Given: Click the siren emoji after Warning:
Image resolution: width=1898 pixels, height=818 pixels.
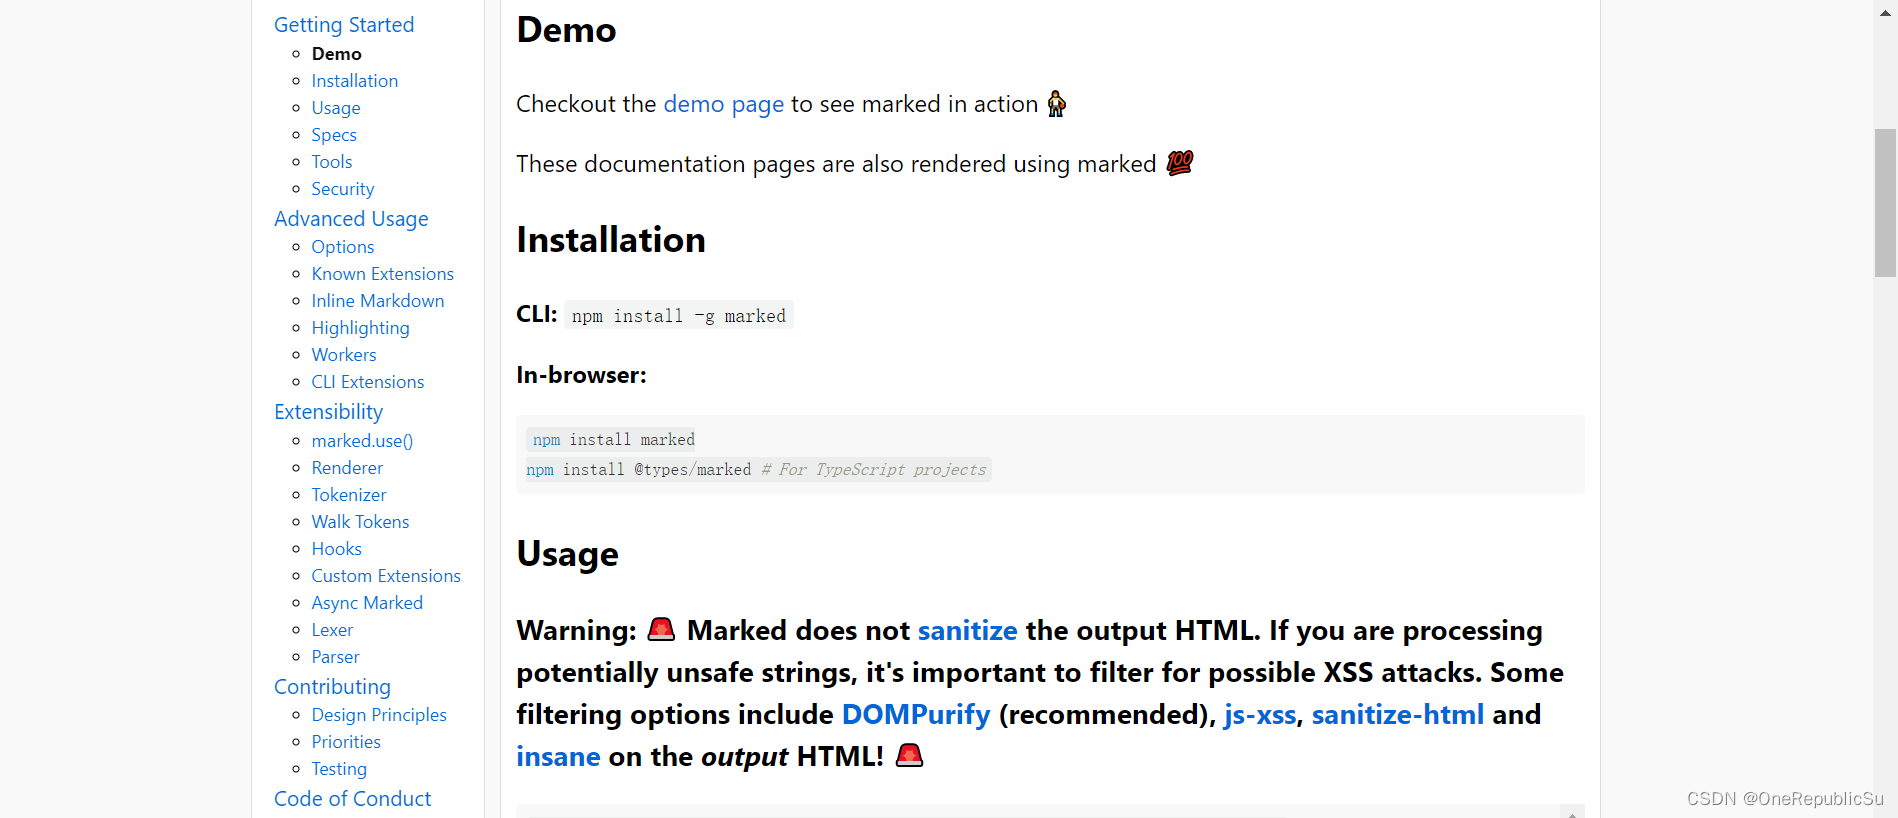Looking at the screenshot, I should pyautogui.click(x=661, y=629).
